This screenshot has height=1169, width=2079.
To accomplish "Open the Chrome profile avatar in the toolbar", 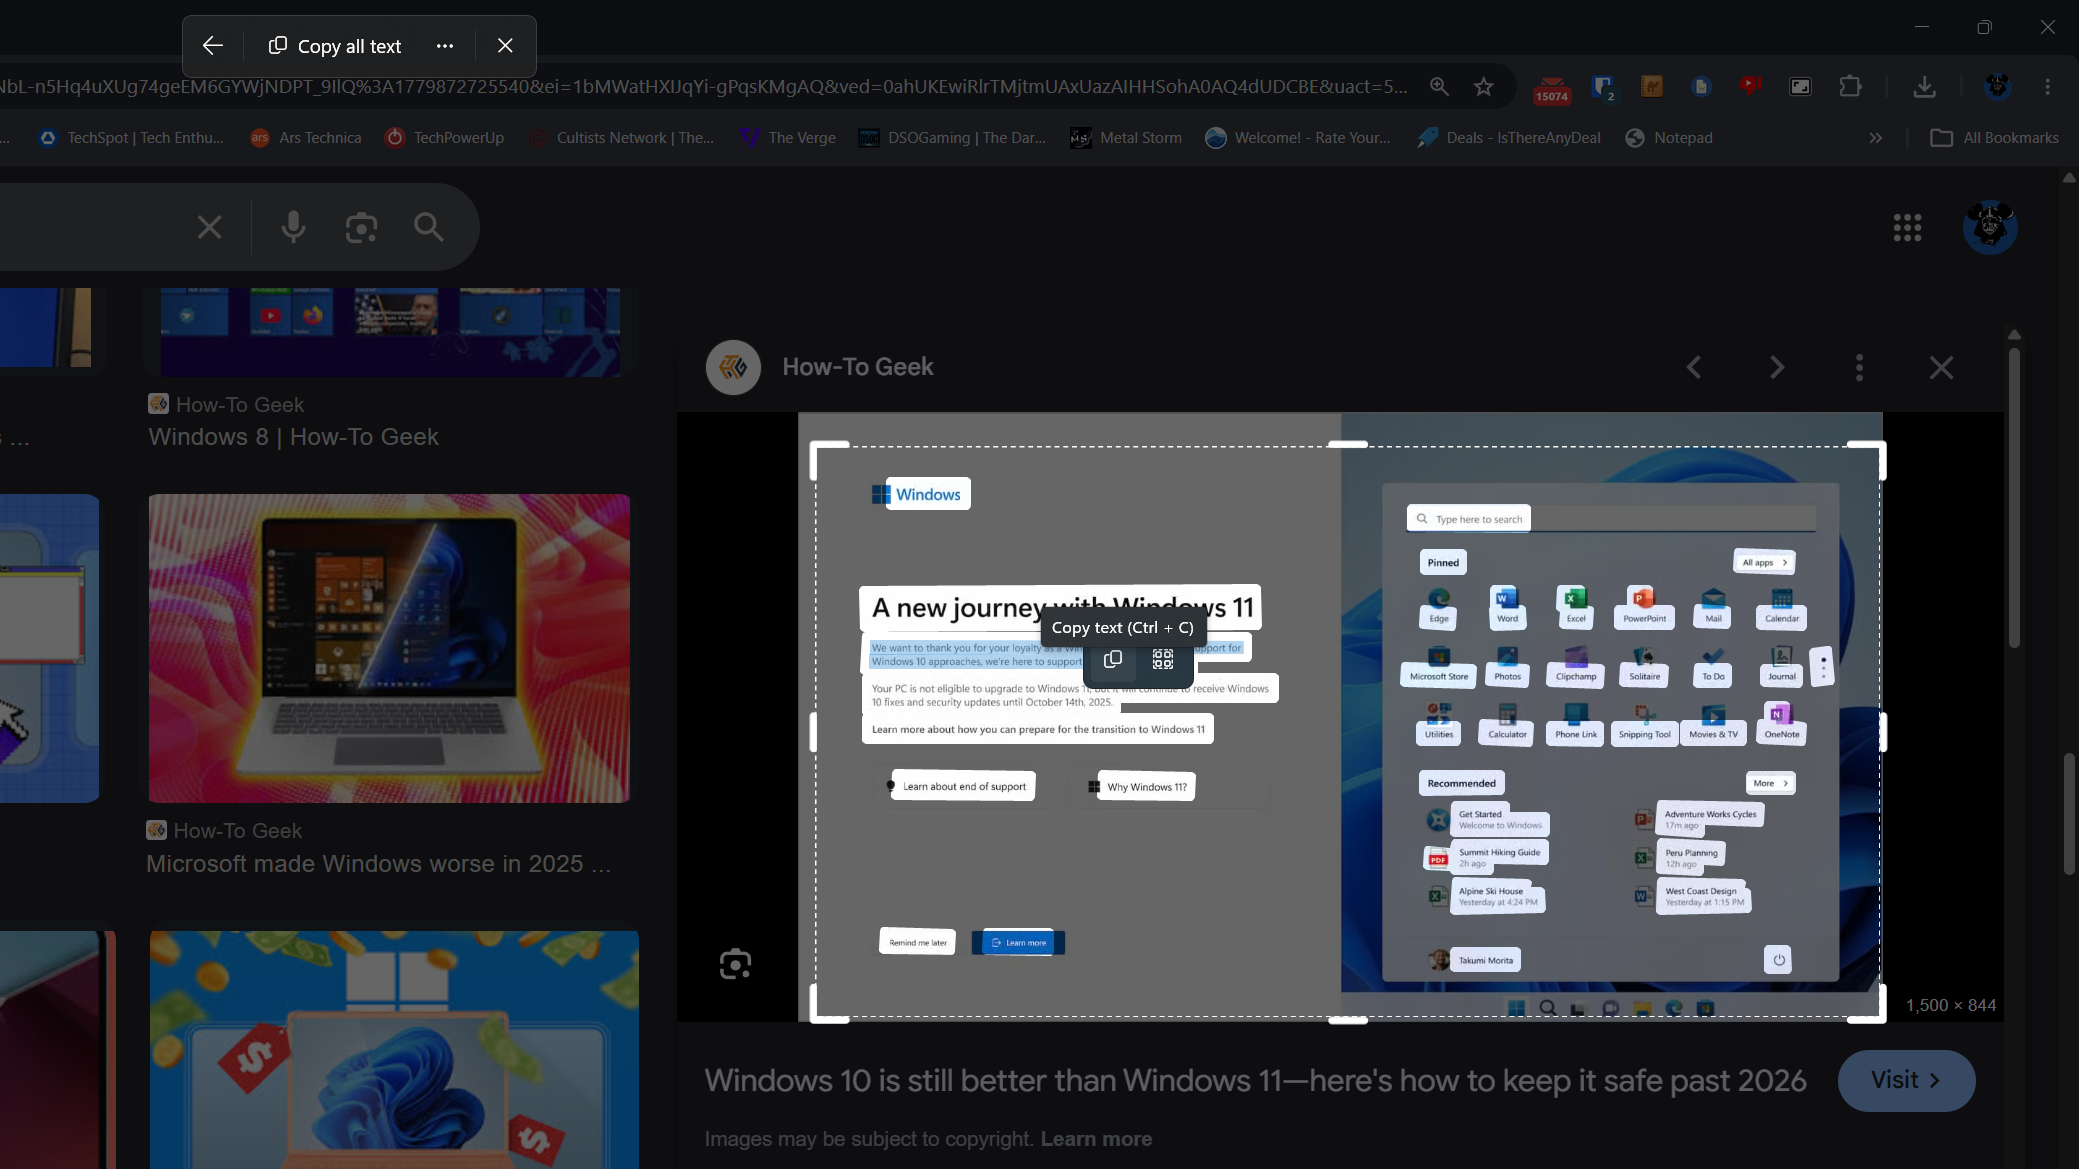I will click(1998, 86).
